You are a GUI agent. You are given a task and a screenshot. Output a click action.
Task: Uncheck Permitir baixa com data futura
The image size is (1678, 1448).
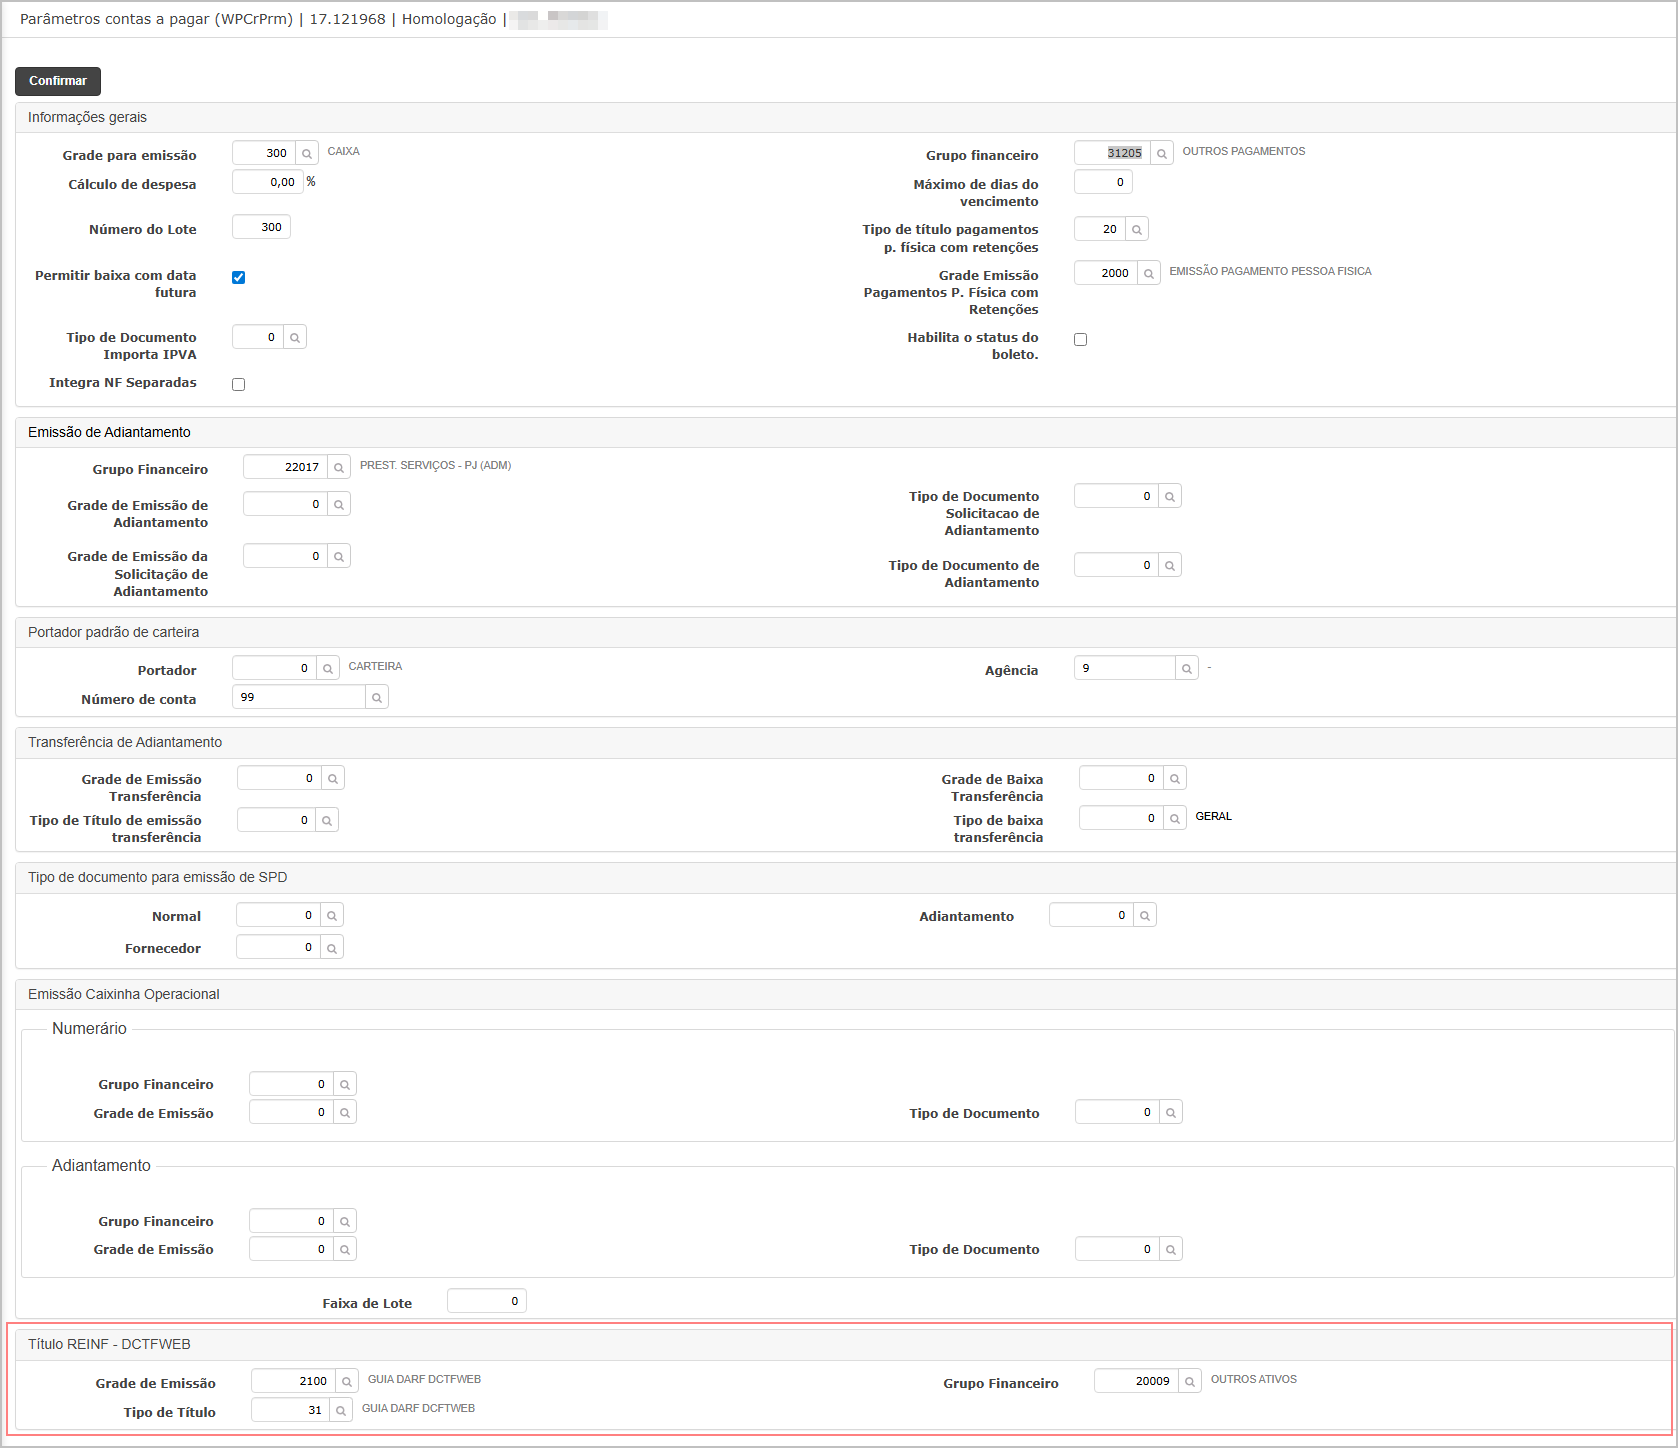pyautogui.click(x=238, y=278)
